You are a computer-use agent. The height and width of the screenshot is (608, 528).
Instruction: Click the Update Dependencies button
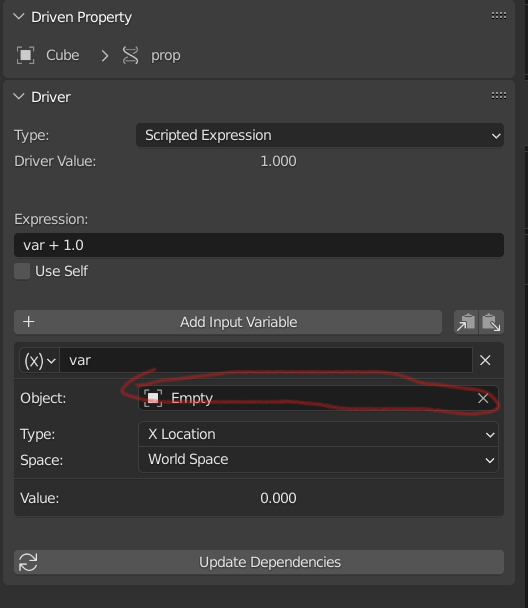(259, 562)
